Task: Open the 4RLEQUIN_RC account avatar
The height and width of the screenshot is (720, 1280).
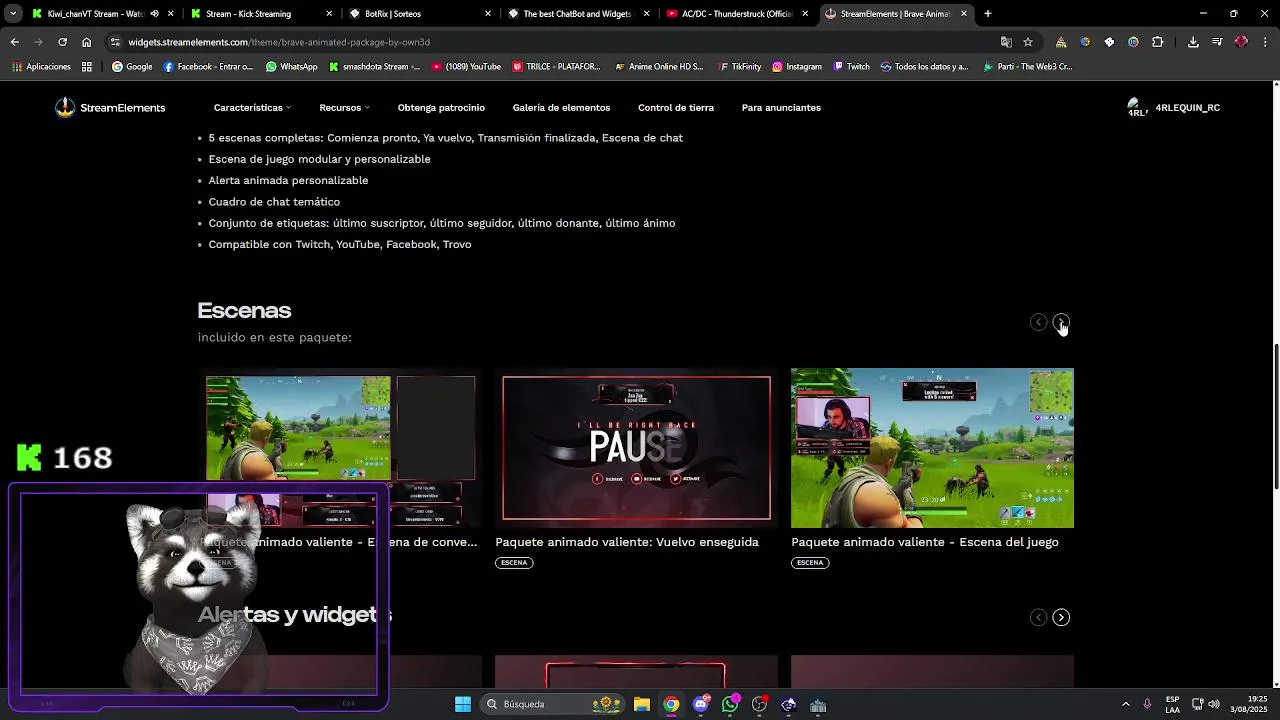Action: pyautogui.click(x=1137, y=108)
